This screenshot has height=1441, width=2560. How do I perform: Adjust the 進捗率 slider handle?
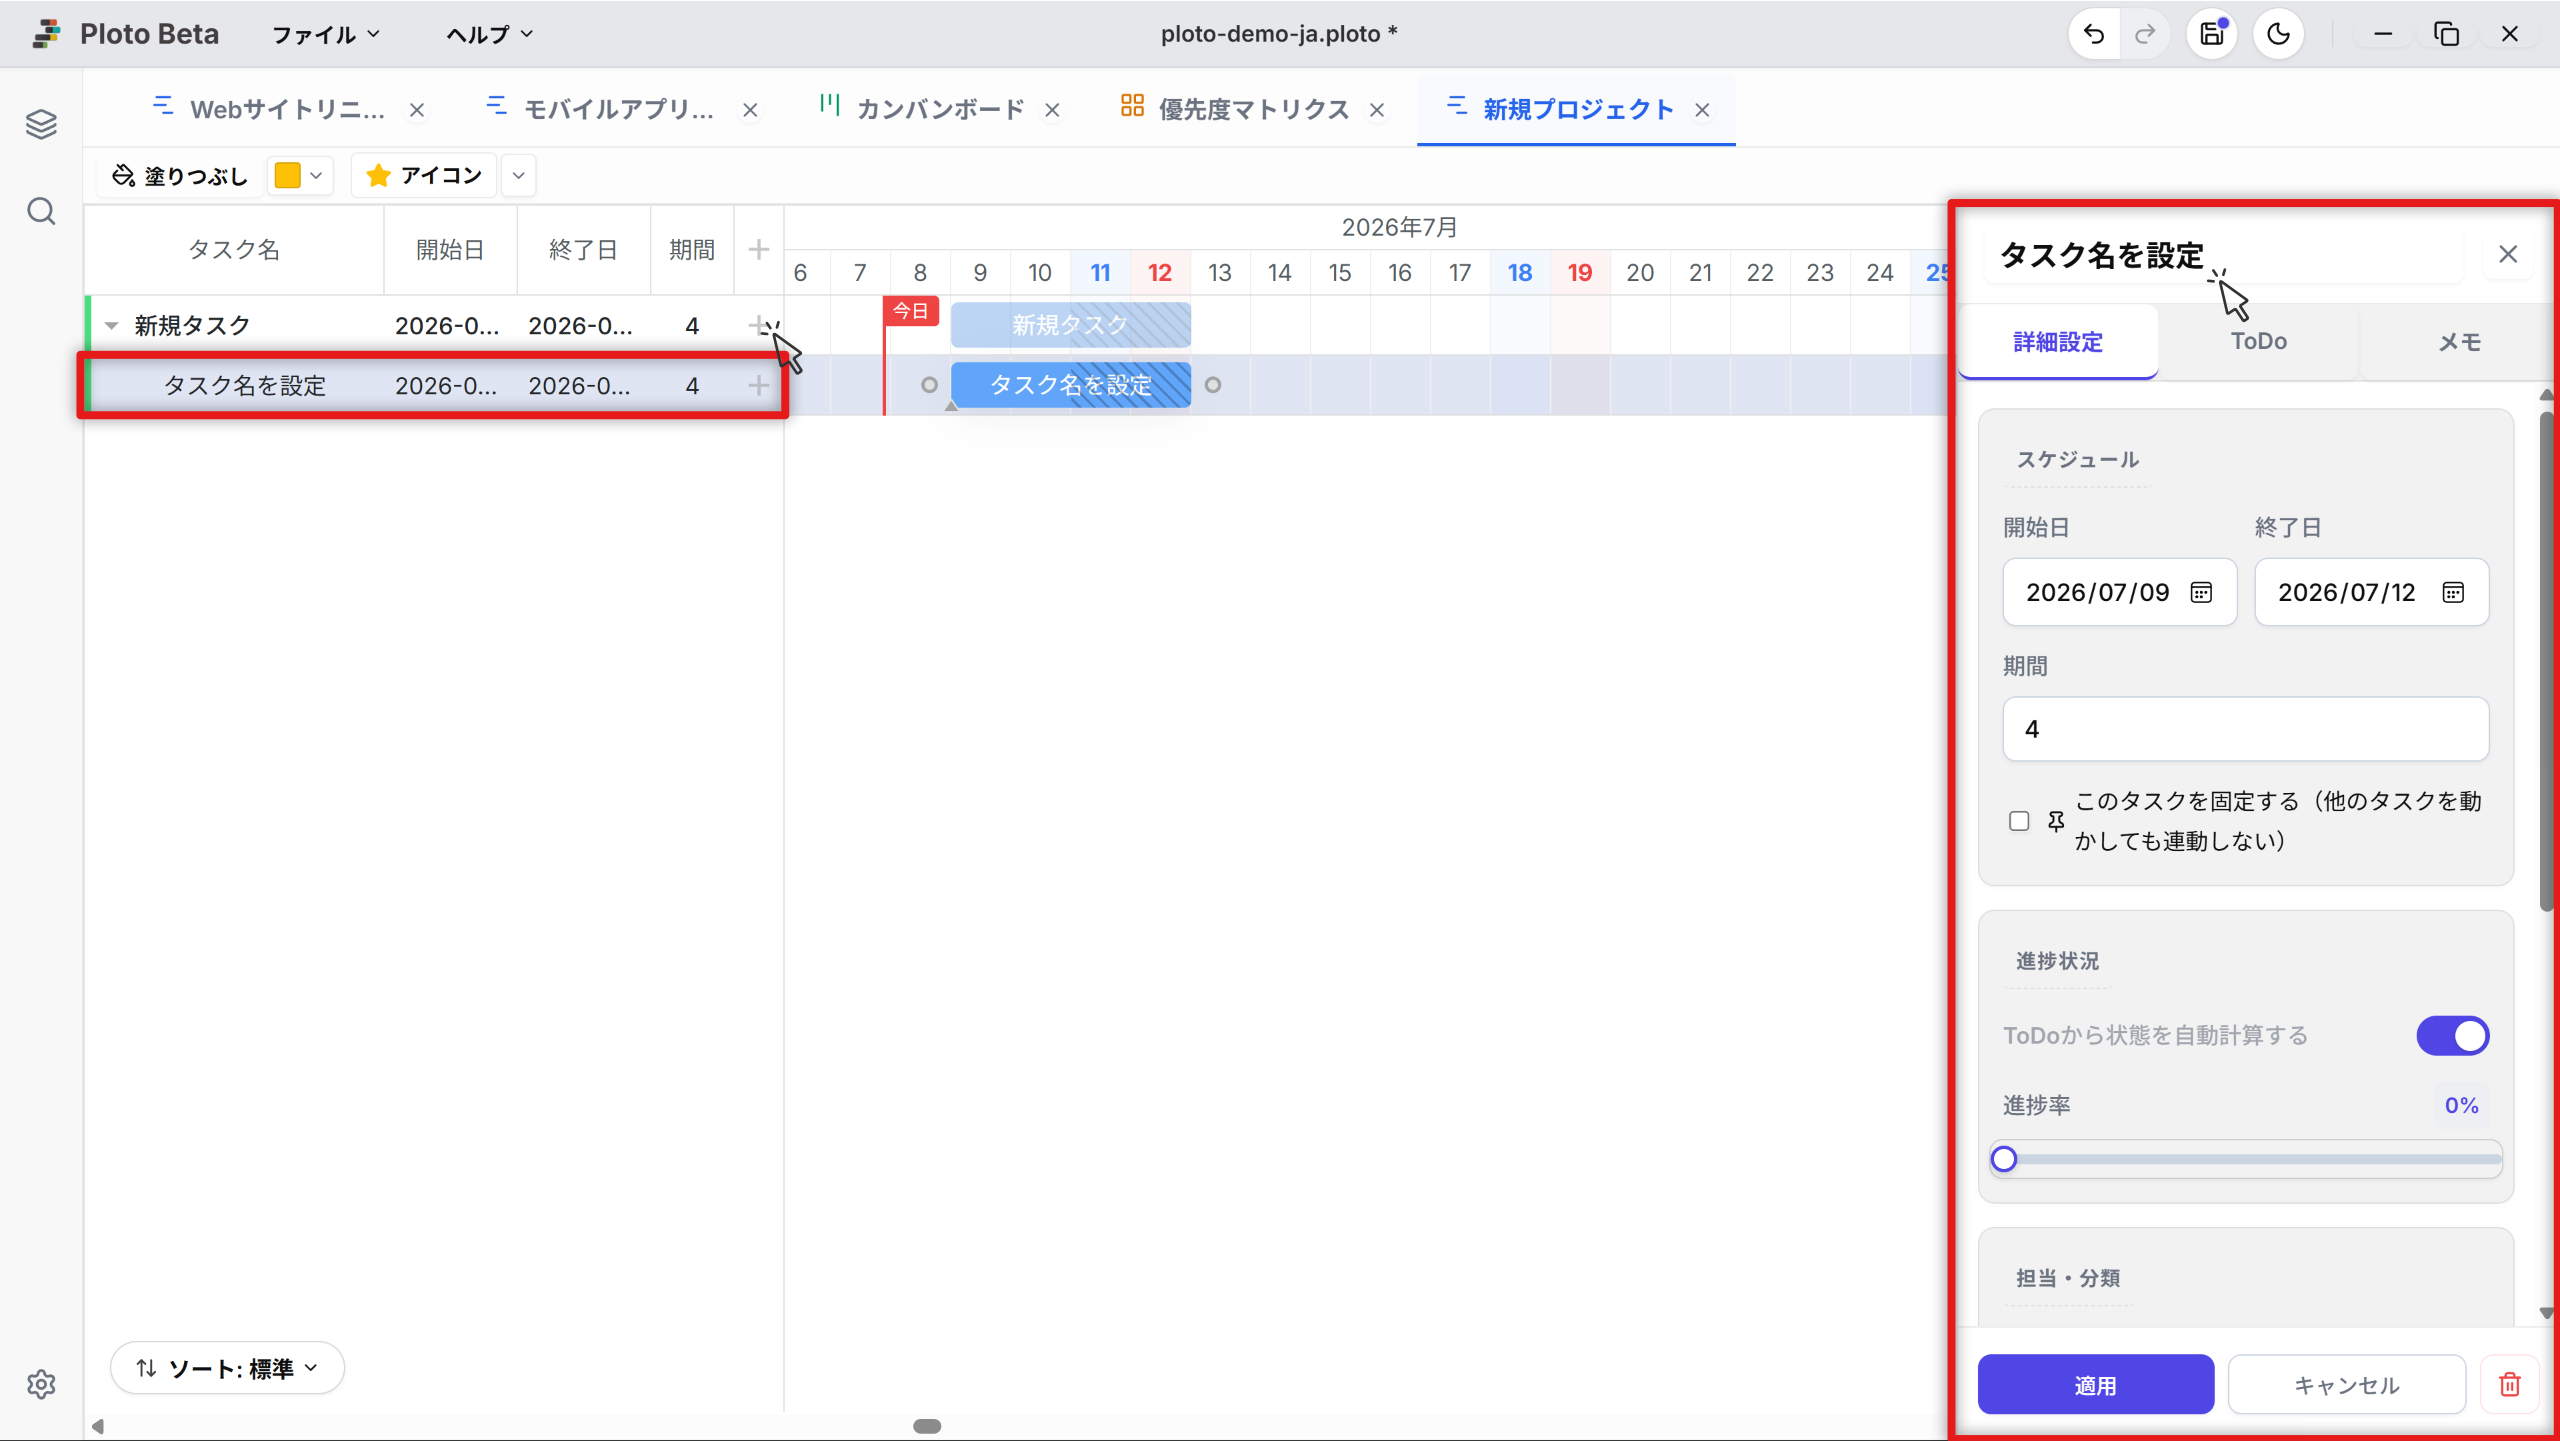point(2003,1159)
